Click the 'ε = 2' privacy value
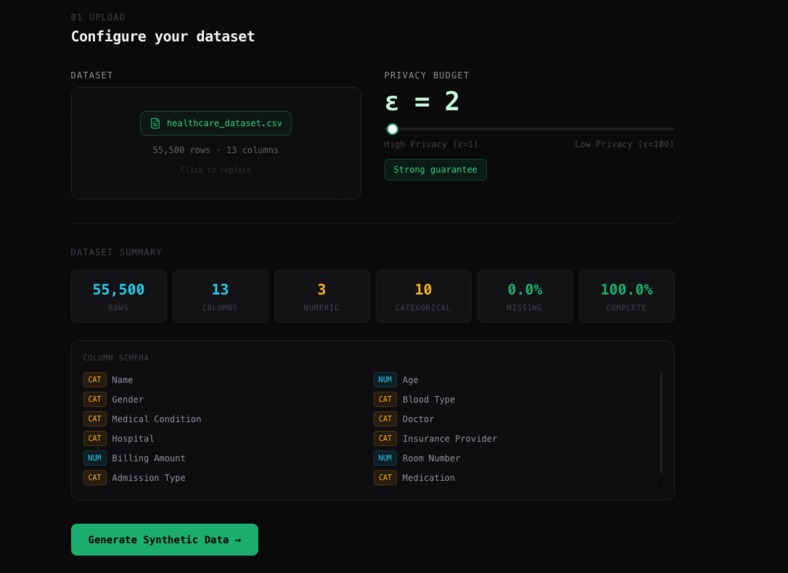The height and width of the screenshot is (573, 788). [x=422, y=102]
